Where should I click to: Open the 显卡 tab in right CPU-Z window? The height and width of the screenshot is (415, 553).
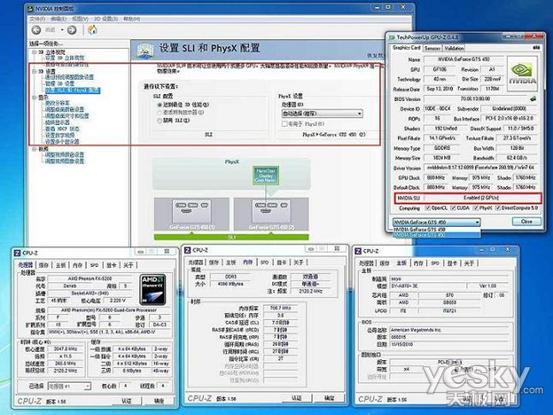pyautogui.click(x=452, y=263)
